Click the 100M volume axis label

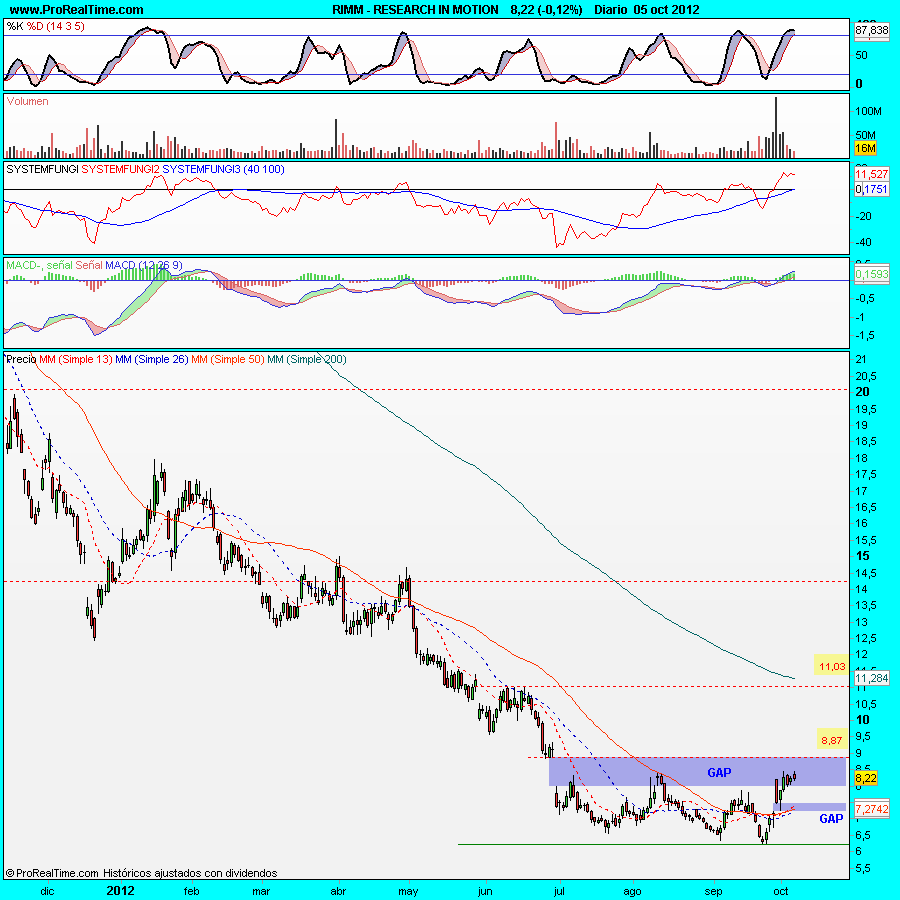point(868,111)
